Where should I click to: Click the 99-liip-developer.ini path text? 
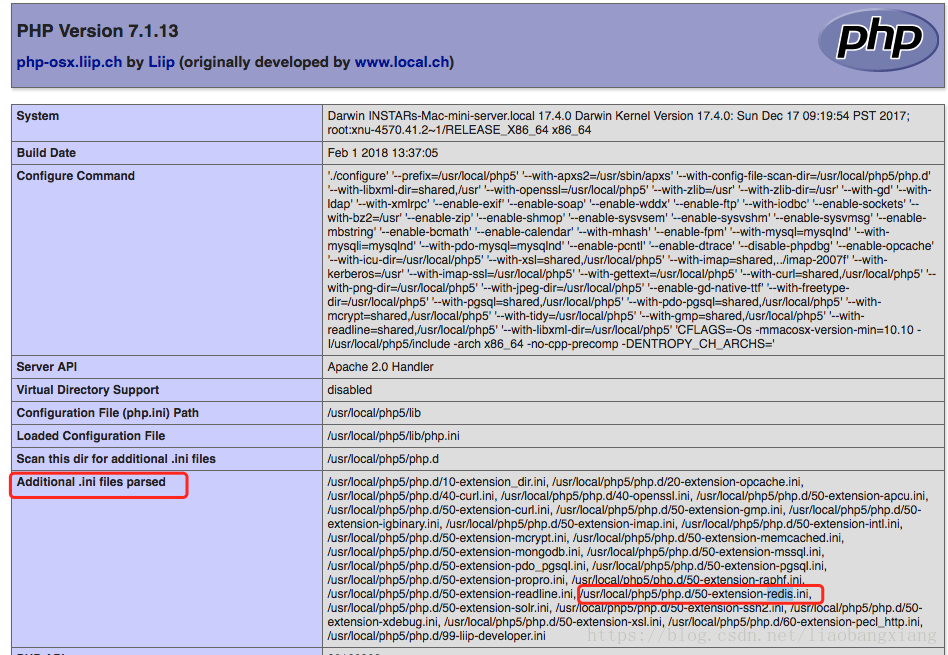[437, 636]
